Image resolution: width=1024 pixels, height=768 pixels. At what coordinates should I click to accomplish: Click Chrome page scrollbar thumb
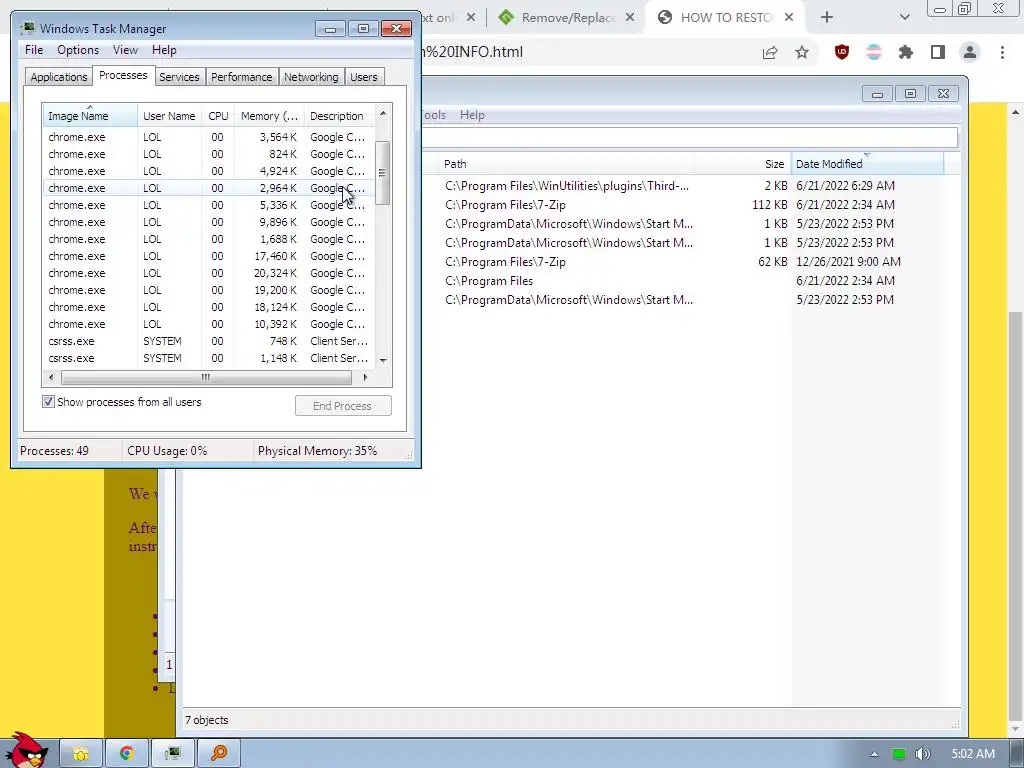pyautogui.click(x=1015, y=516)
